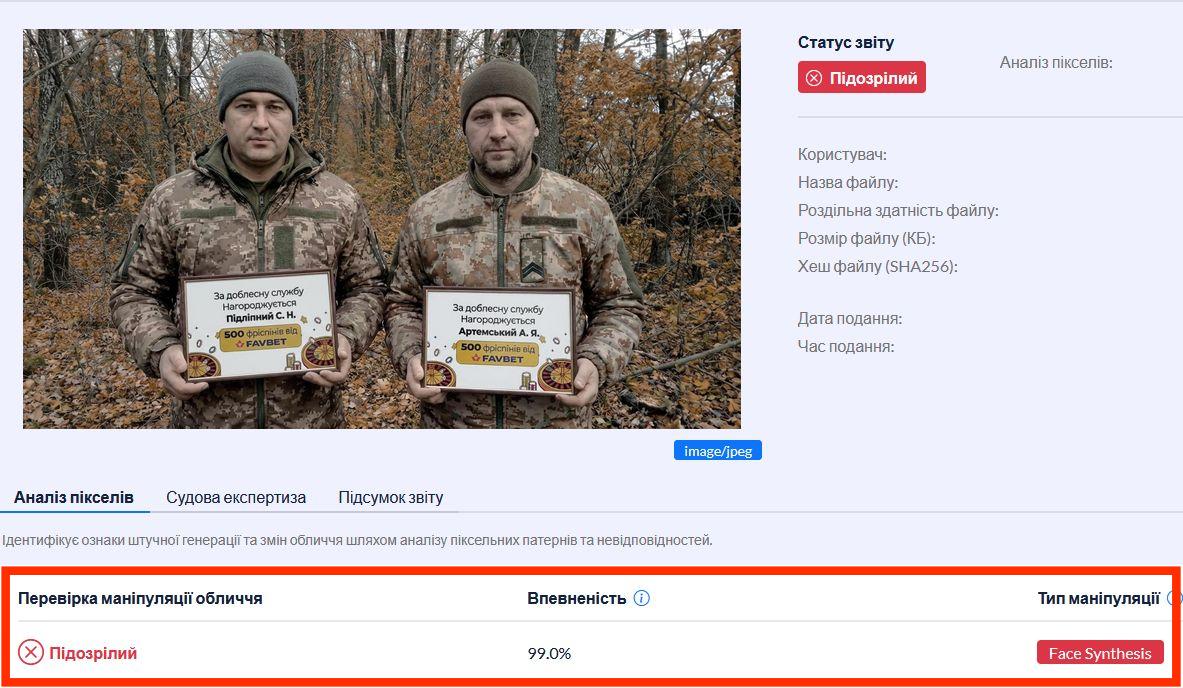Click the image/jpeg file type badge
Viewport: 1183px width, 688px height.
[717, 450]
